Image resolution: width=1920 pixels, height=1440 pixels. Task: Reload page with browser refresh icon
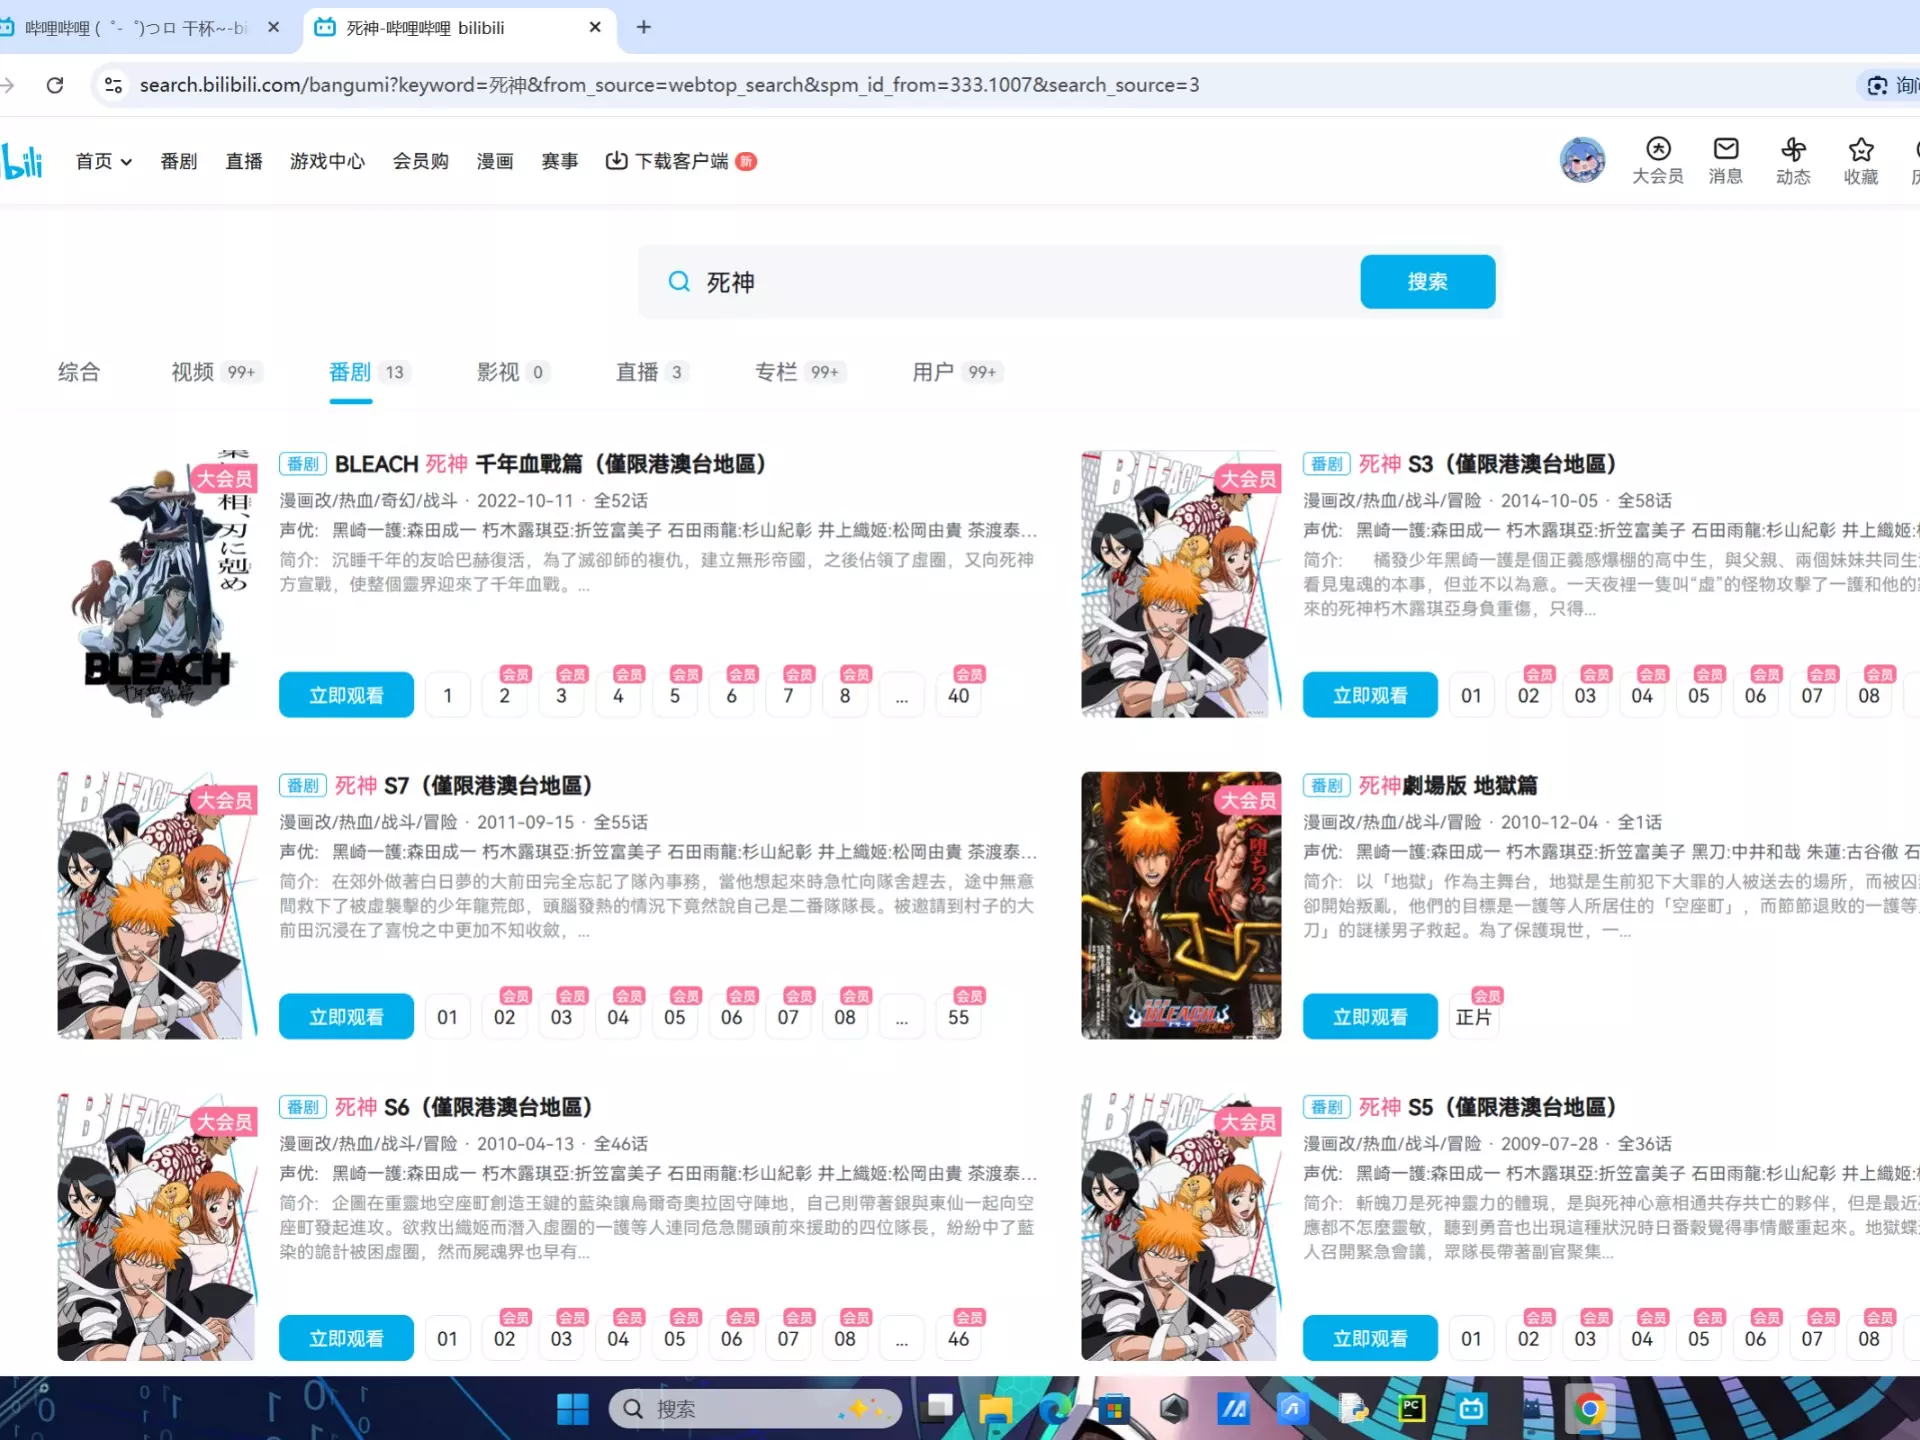55,85
